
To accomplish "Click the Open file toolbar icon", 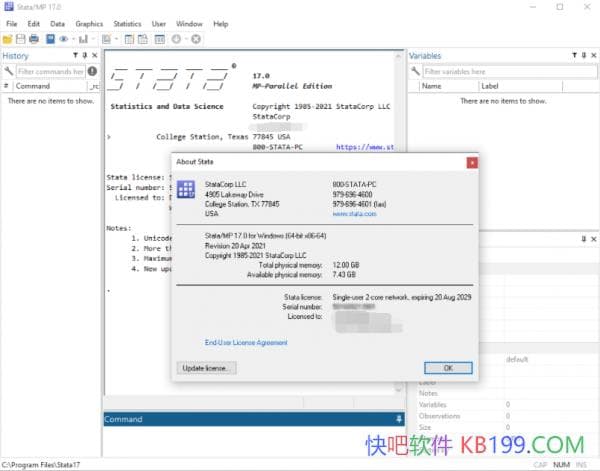I will (8, 39).
